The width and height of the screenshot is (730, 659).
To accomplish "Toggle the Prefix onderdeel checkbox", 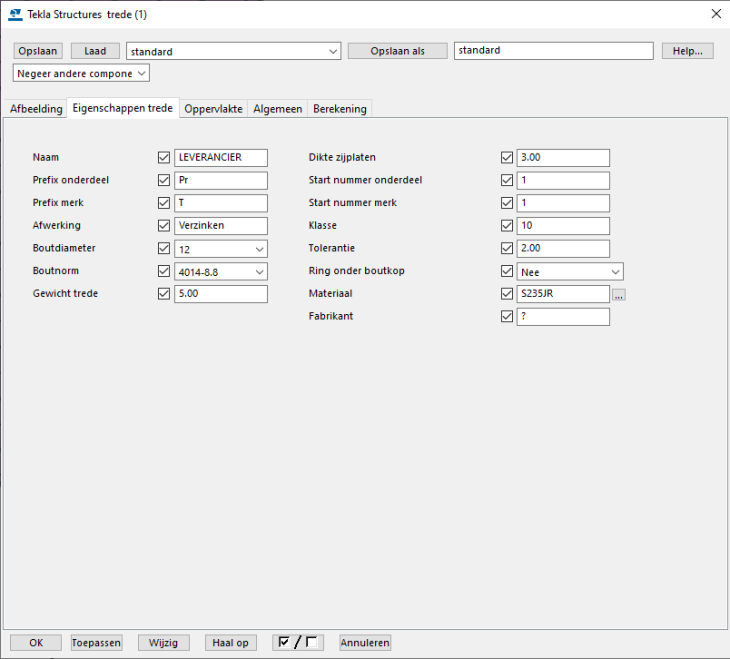I will [x=164, y=180].
